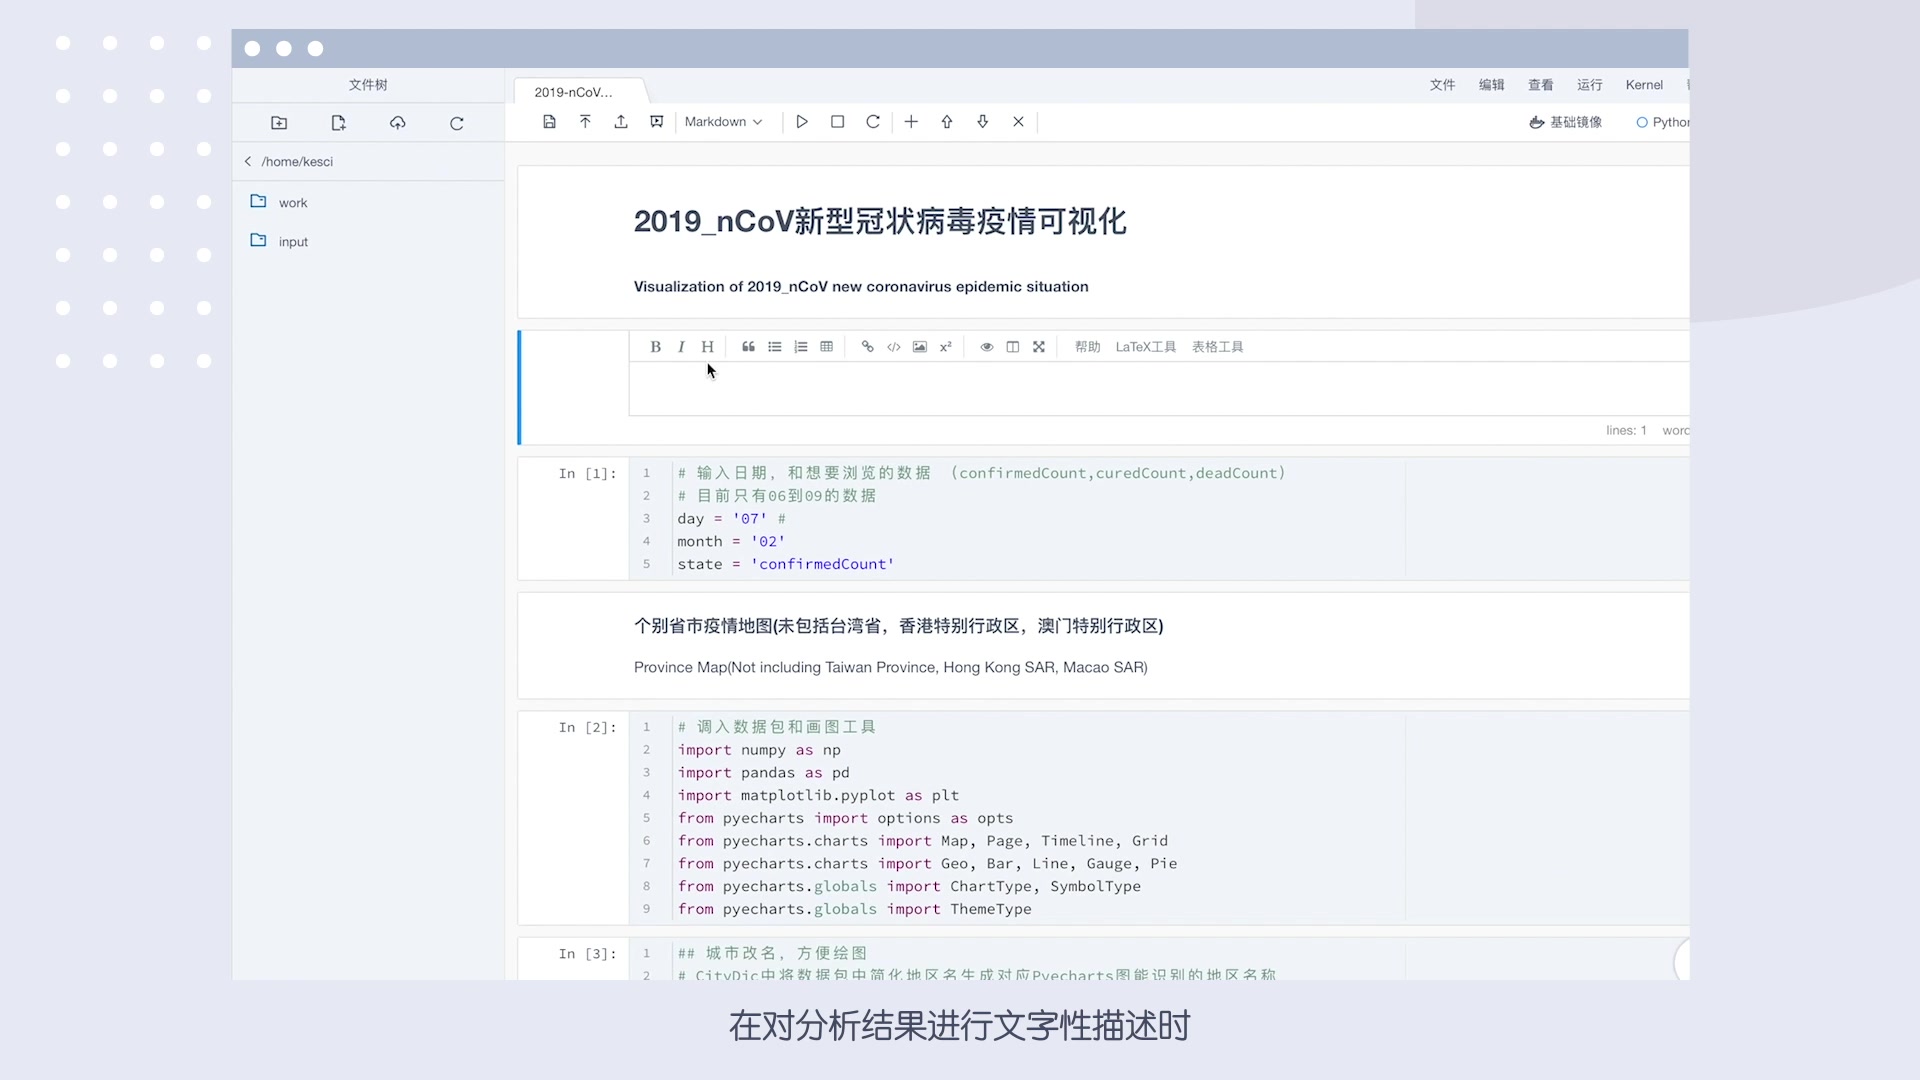
Task: Click the Heading formatting icon
Action: point(707,345)
